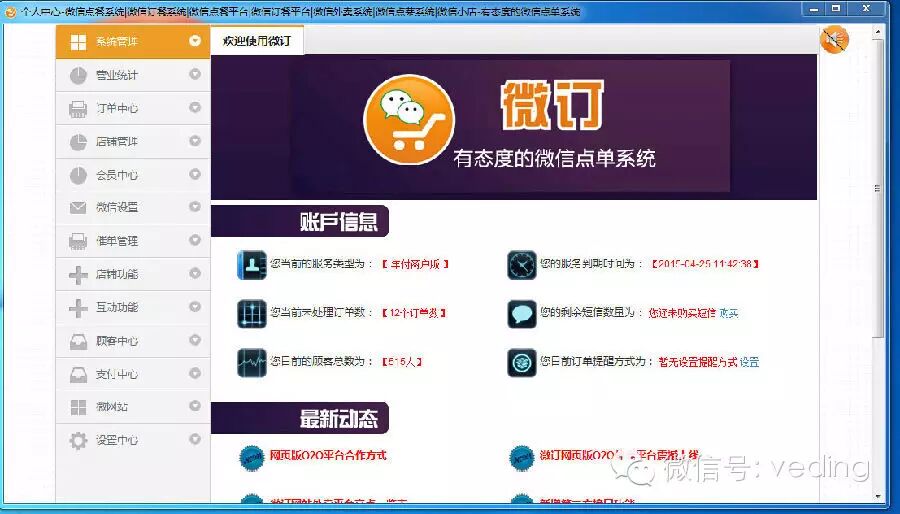Open the 设置中心 menu label
The image size is (900, 514).
tap(117, 440)
